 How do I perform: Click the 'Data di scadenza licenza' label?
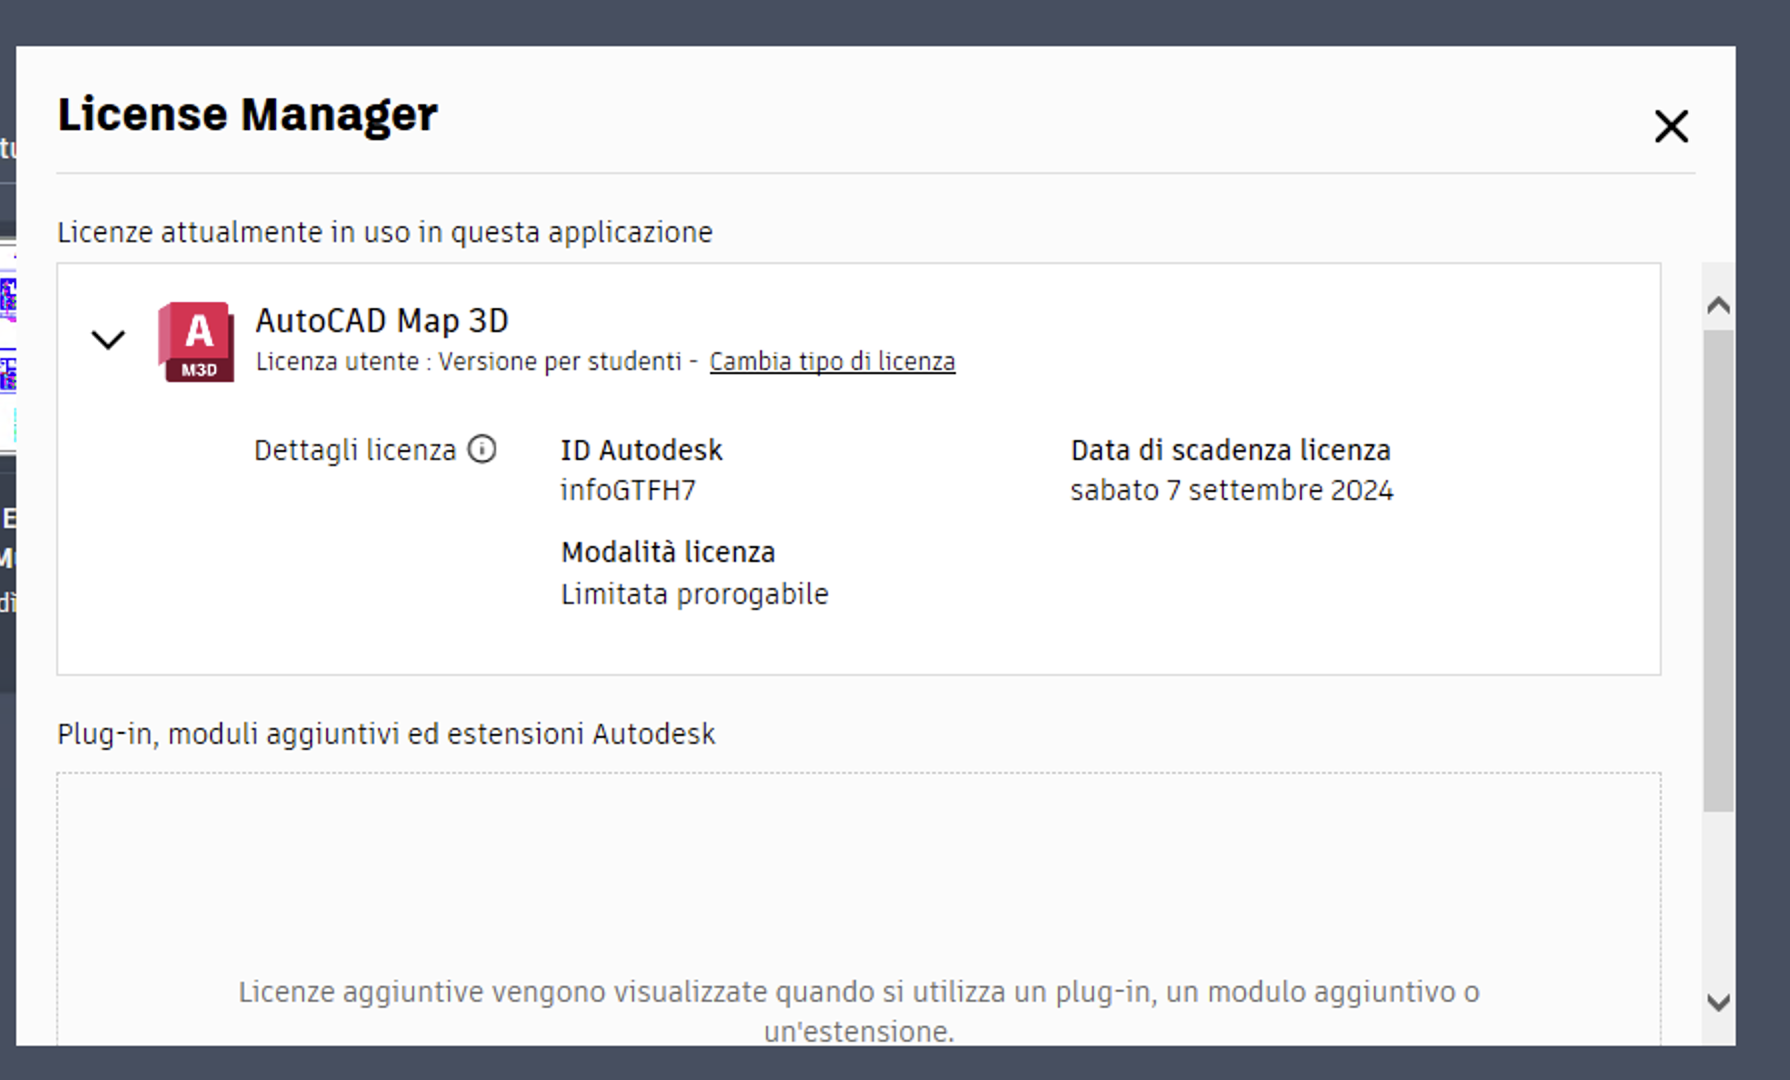pyautogui.click(x=1230, y=451)
